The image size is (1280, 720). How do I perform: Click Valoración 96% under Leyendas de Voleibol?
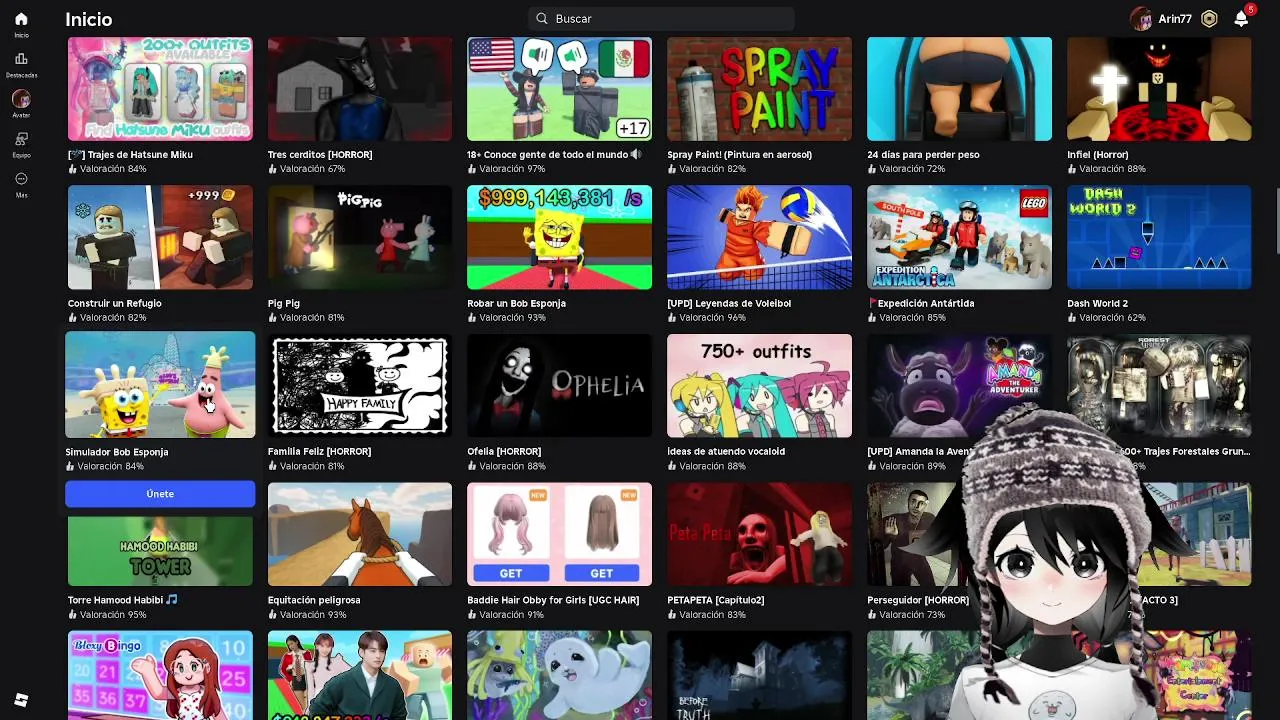coord(712,317)
